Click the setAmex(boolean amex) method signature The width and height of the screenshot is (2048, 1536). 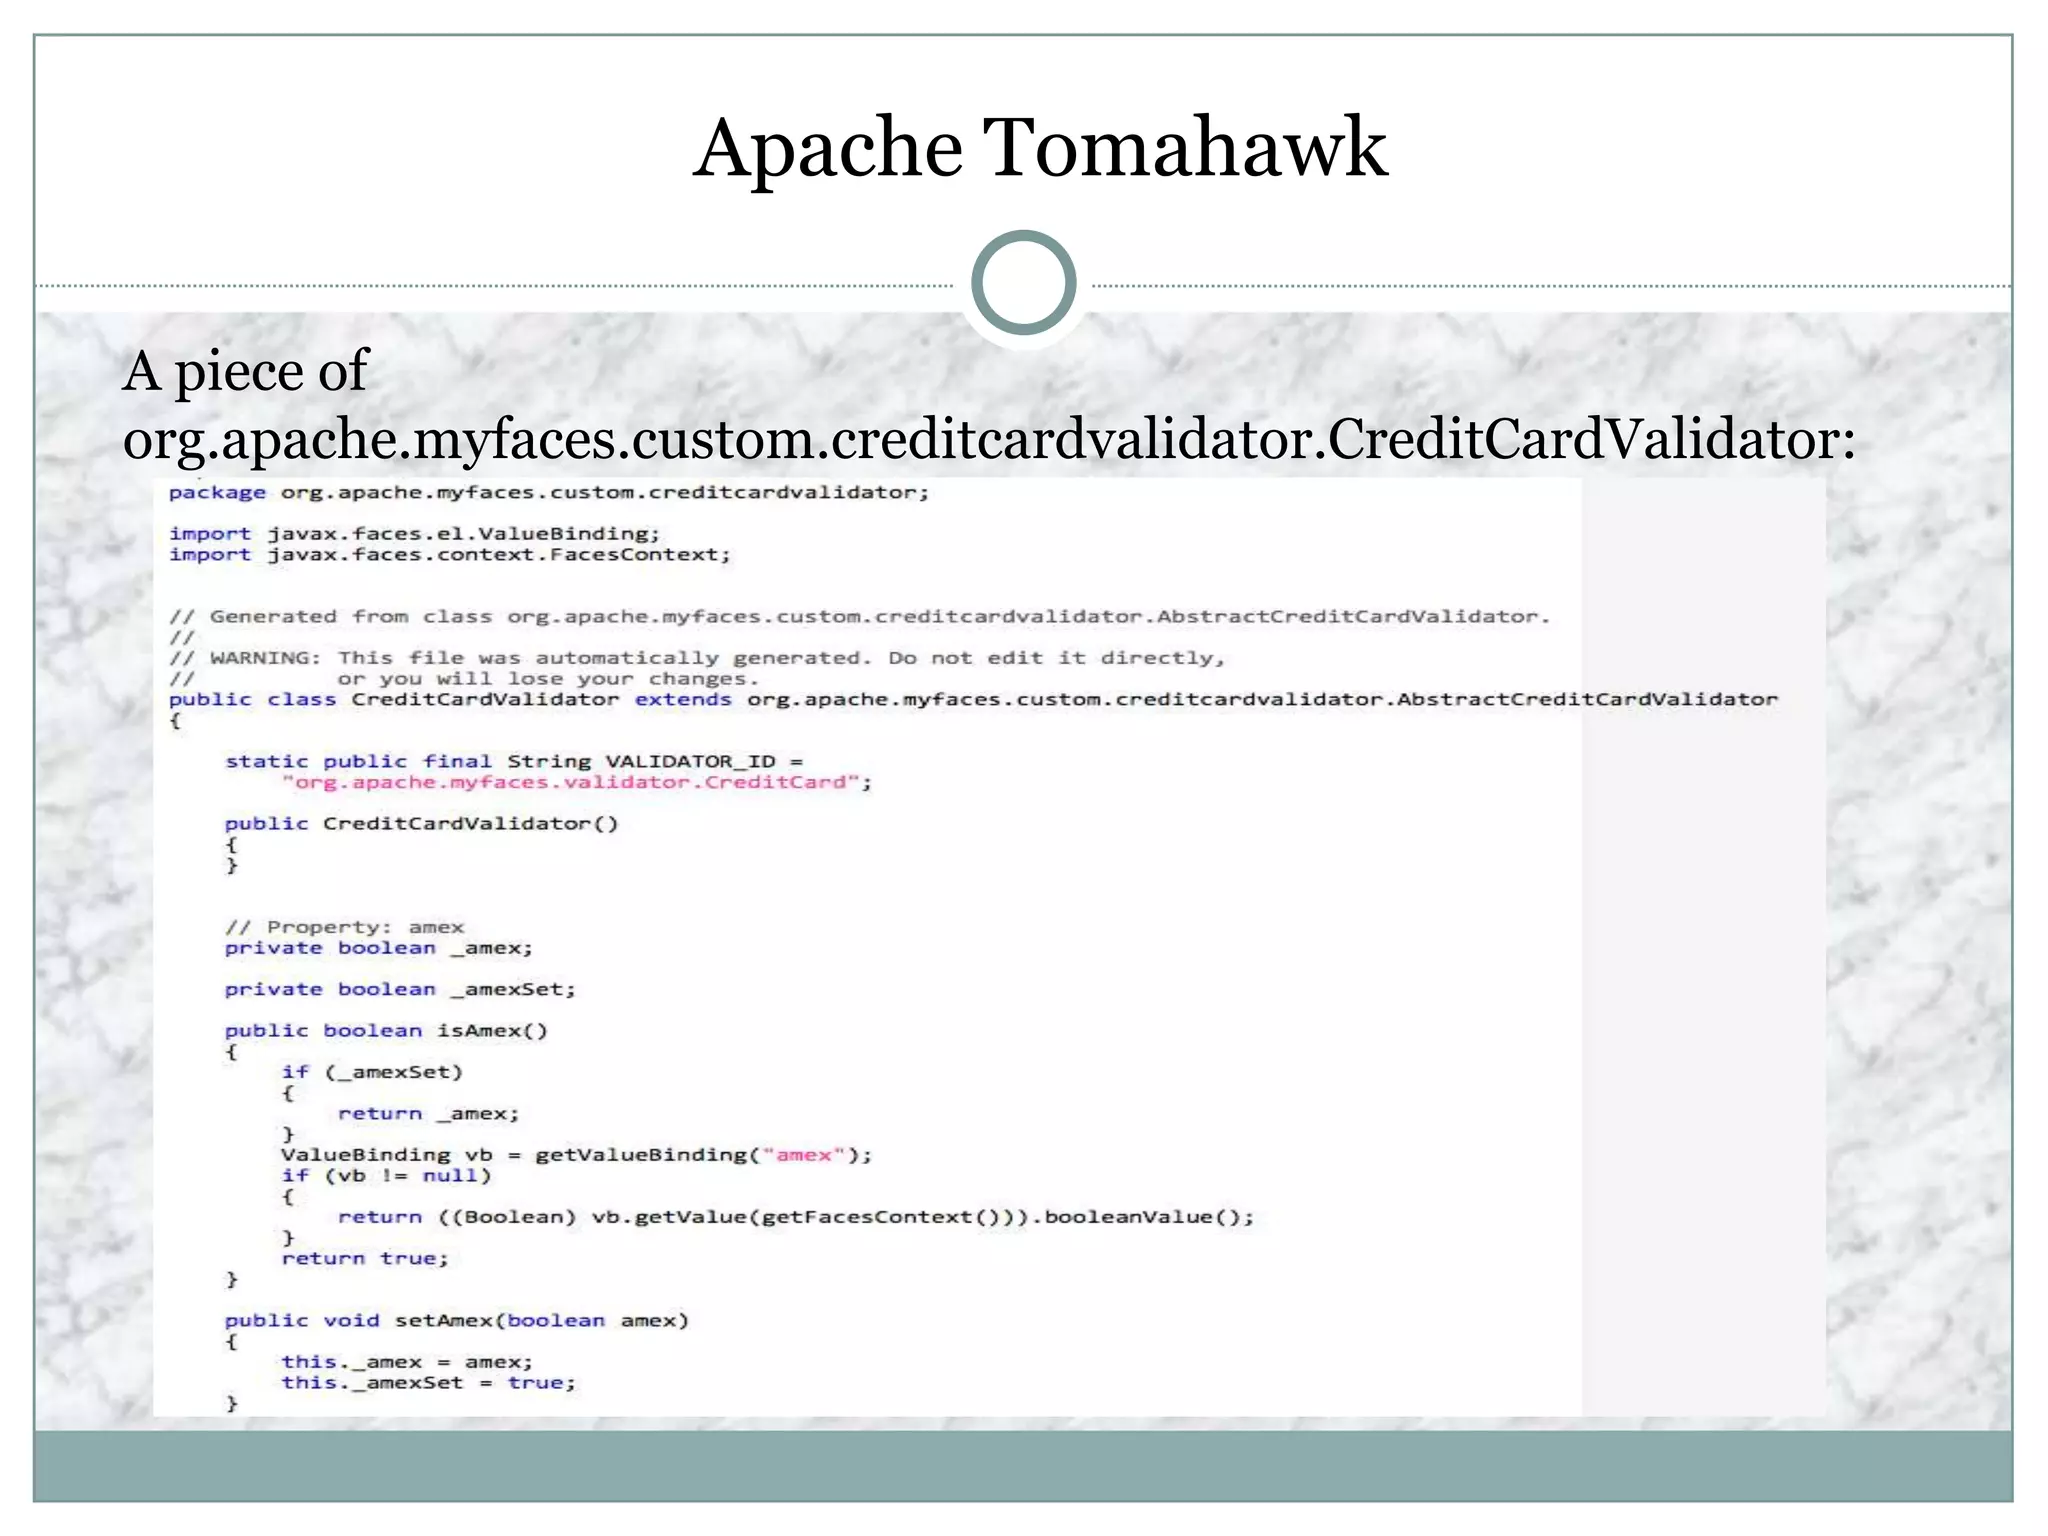point(456,1320)
